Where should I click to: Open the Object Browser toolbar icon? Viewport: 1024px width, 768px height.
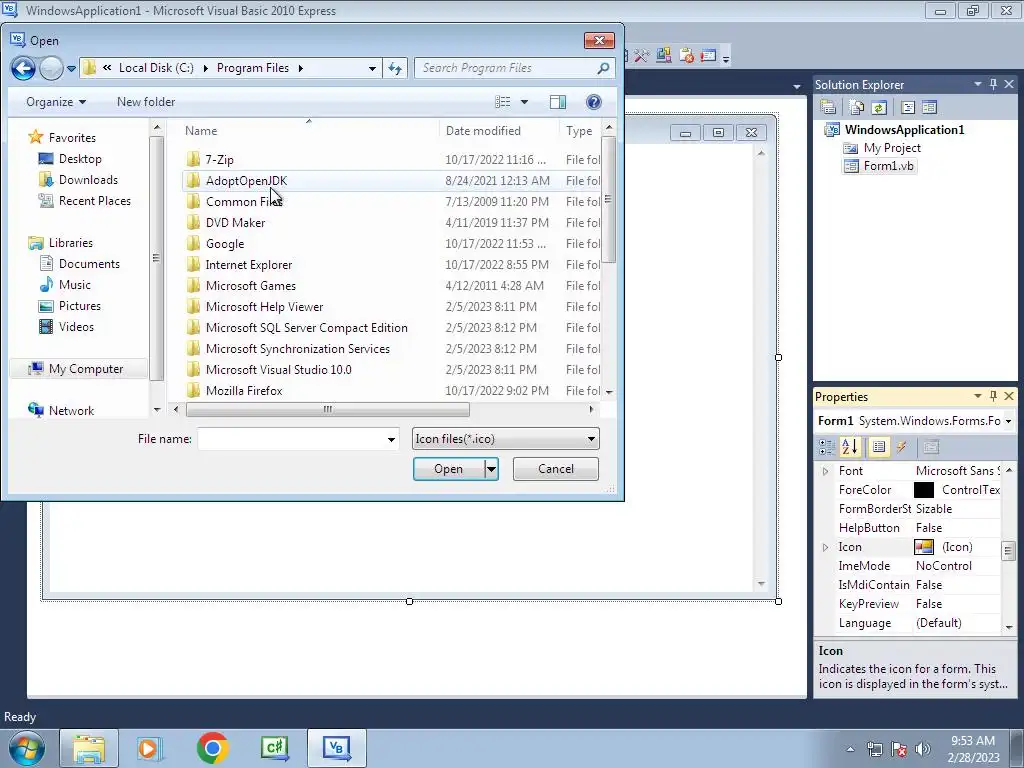[664, 56]
